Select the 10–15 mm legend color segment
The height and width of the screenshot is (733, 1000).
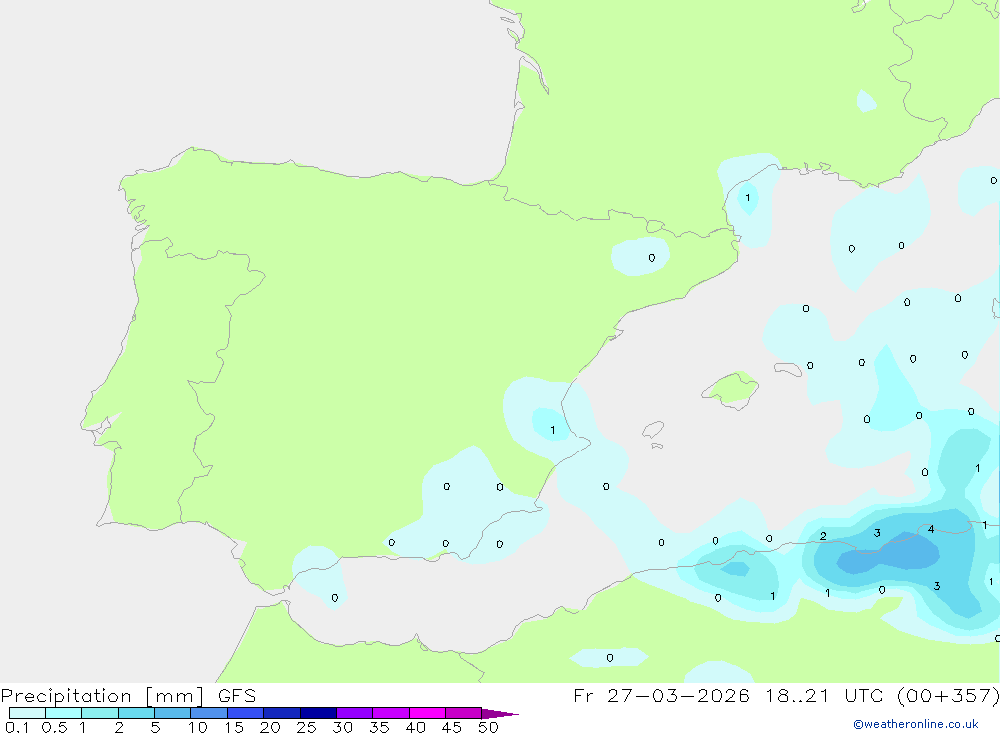click(x=209, y=713)
